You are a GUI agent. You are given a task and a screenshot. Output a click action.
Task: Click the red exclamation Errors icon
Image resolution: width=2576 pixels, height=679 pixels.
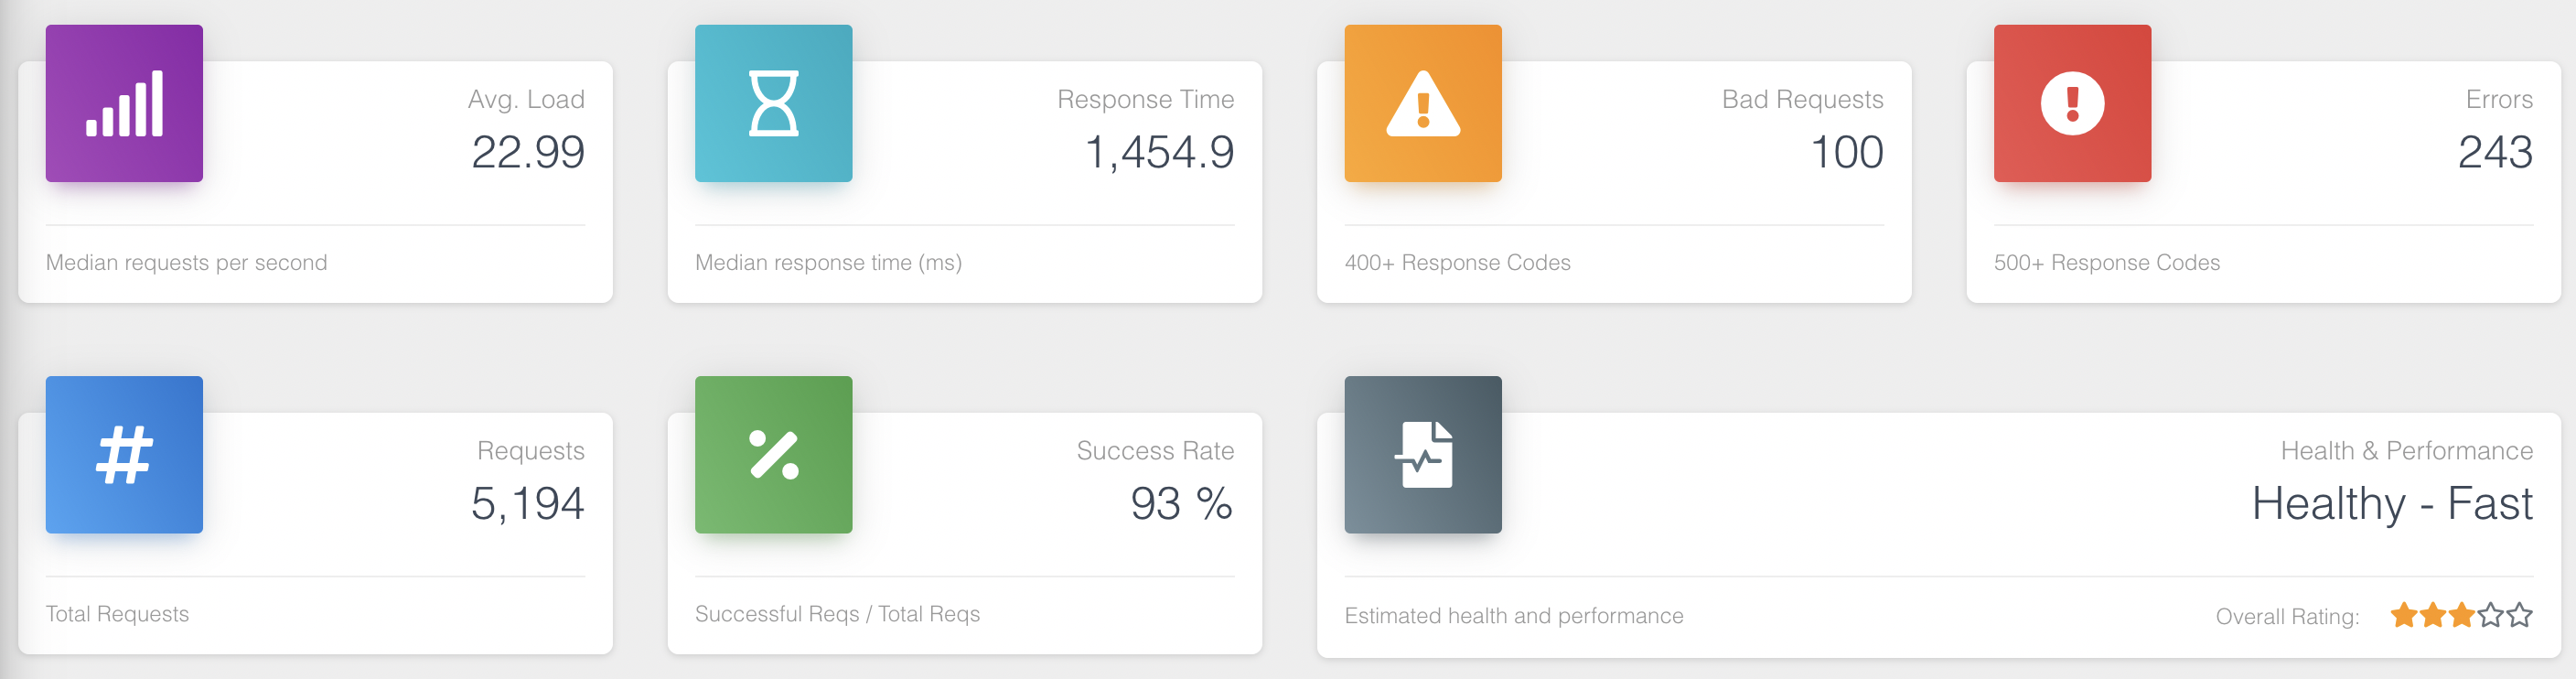[2072, 103]
